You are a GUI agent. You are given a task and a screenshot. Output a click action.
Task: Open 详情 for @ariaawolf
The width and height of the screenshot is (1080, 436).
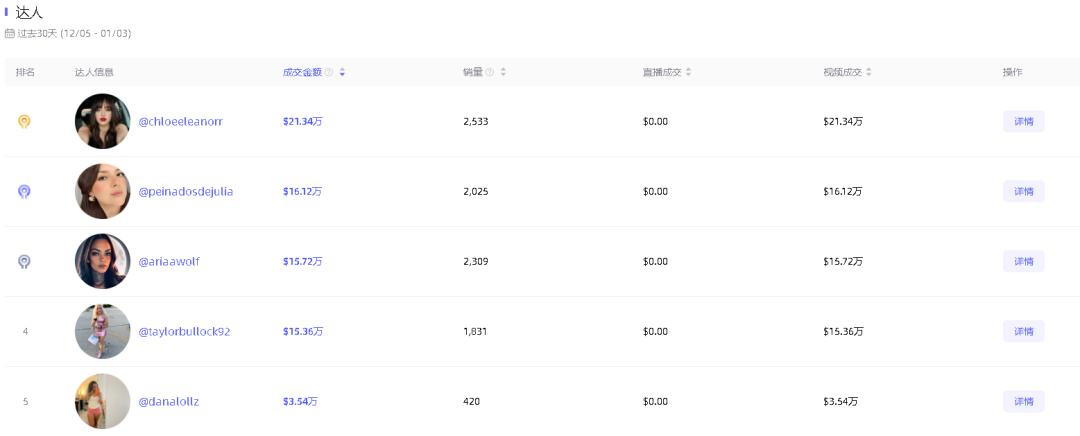[x=1023, y=261]
